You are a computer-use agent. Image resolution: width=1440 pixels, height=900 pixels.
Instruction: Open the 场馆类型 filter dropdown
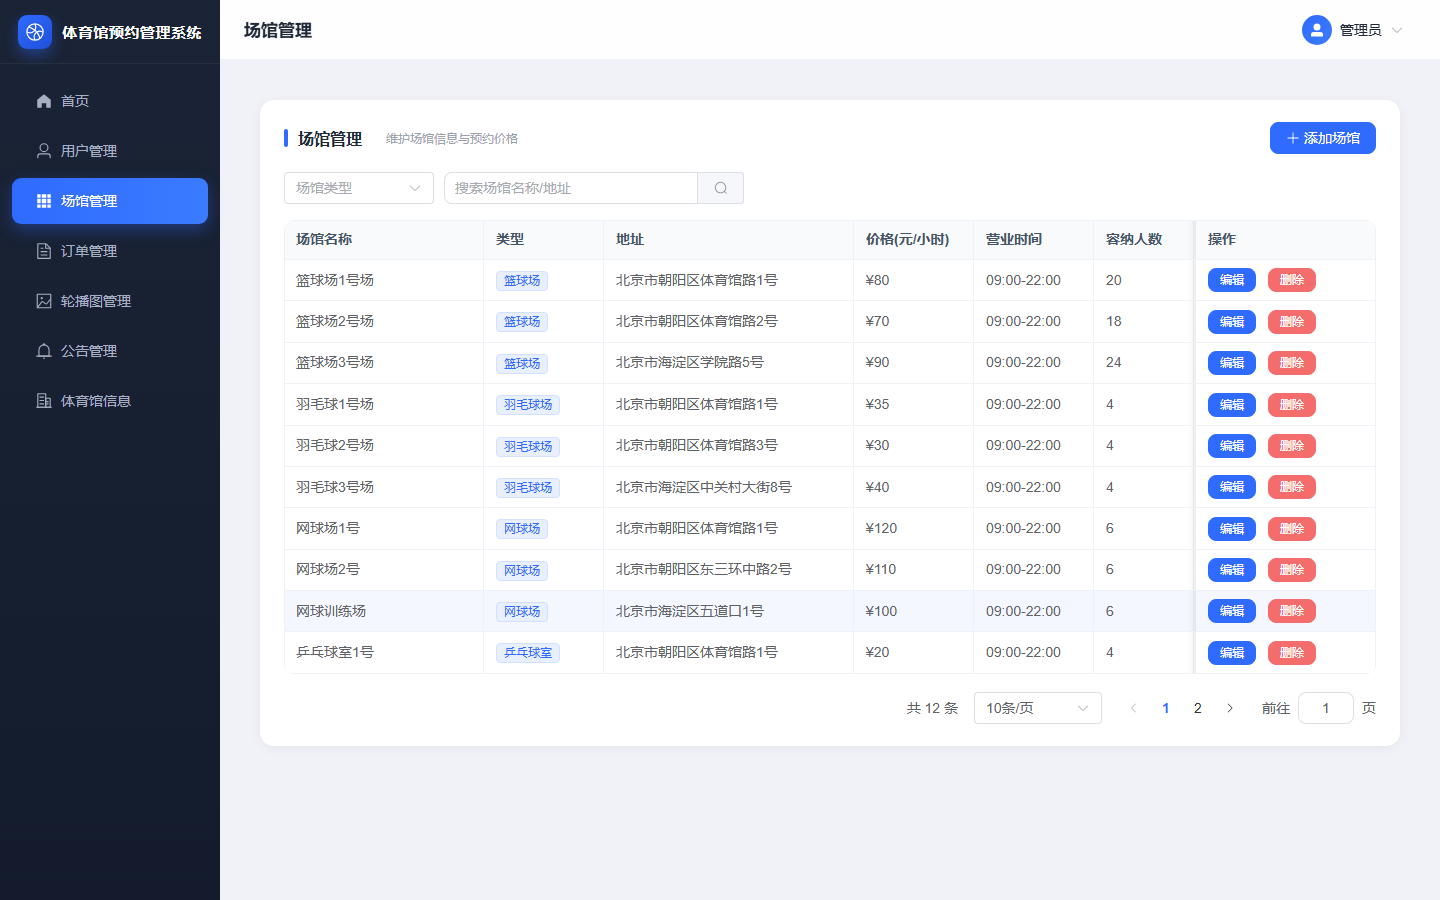coord(359,188)
